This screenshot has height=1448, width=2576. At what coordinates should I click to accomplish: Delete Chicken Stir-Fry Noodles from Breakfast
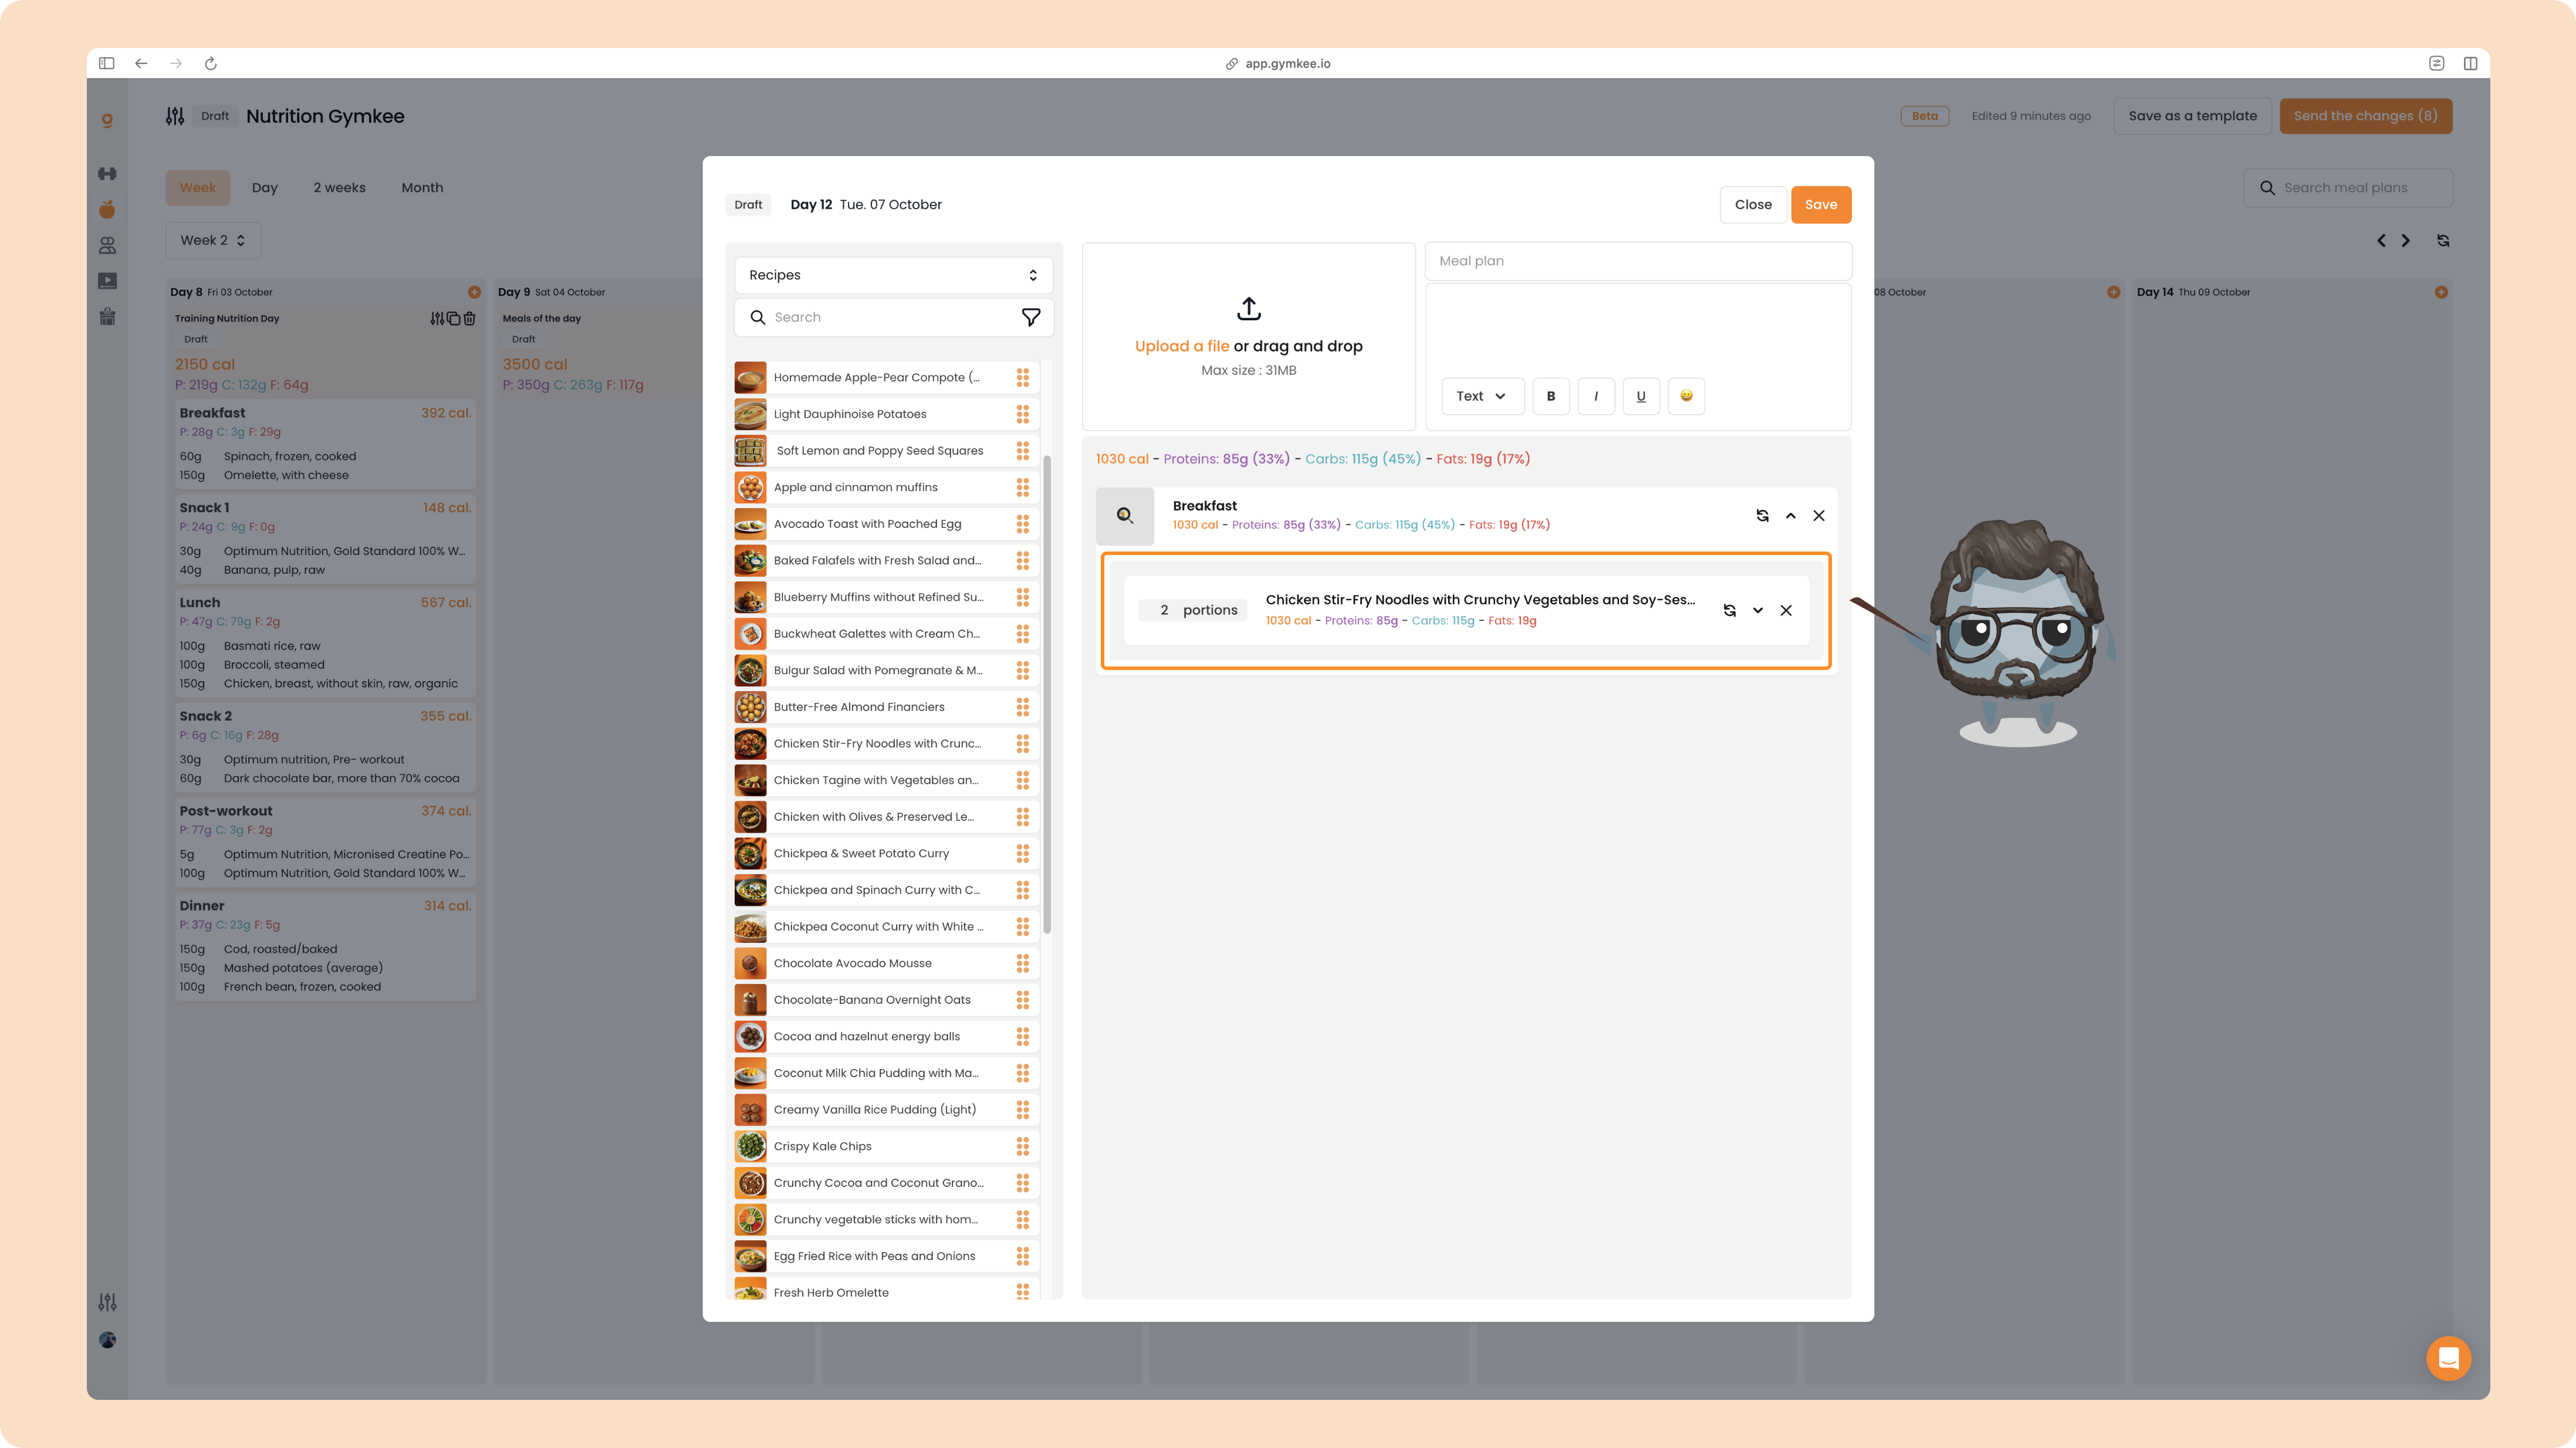tap(1786, 610)
